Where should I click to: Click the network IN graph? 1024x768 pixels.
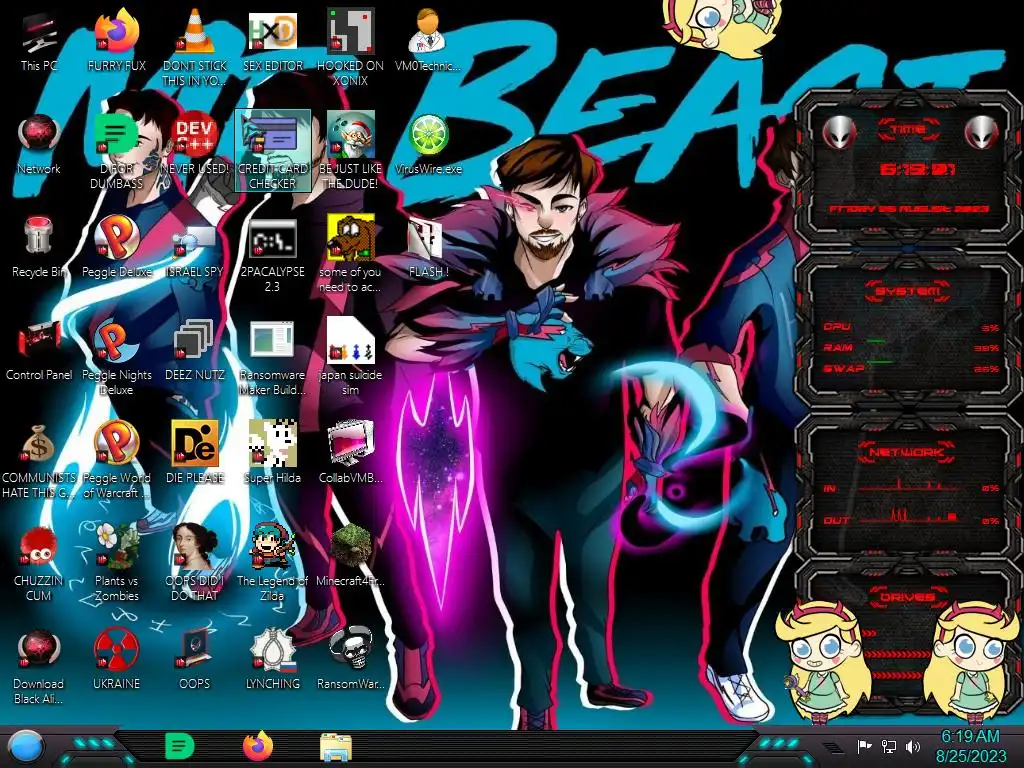coord(911,485)
